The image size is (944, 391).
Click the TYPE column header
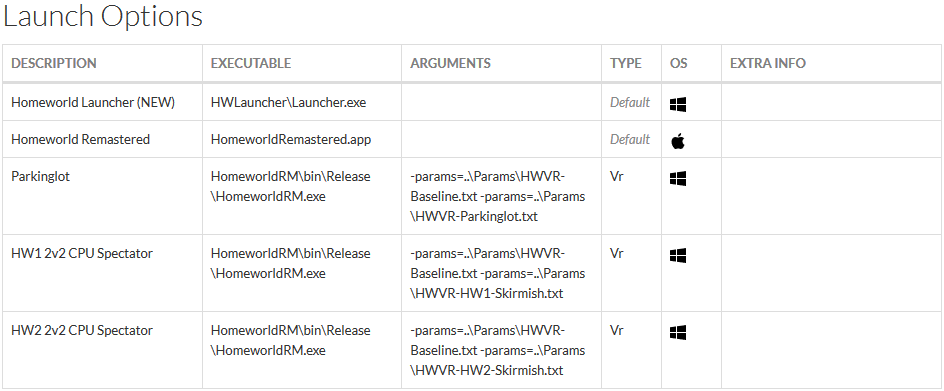626,63
